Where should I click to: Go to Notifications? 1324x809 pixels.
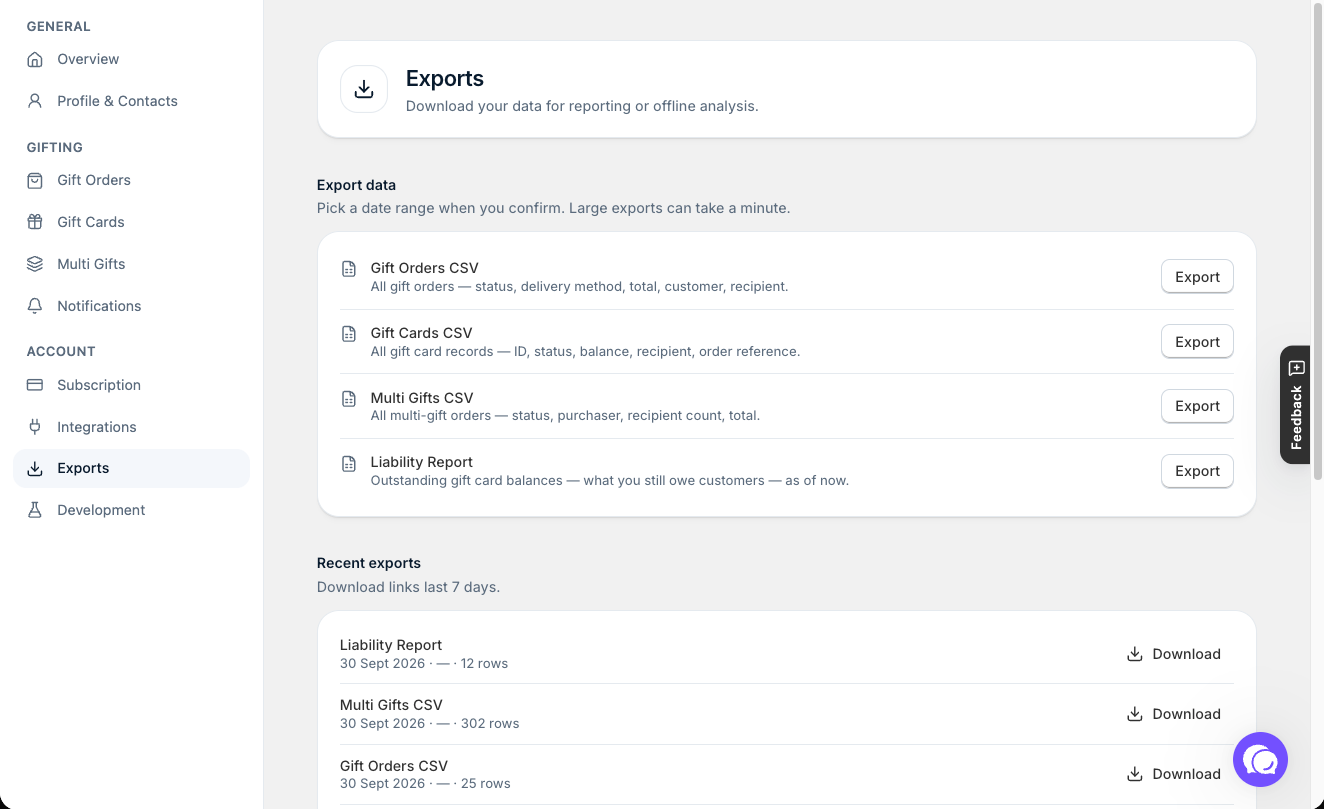[131, 306]
